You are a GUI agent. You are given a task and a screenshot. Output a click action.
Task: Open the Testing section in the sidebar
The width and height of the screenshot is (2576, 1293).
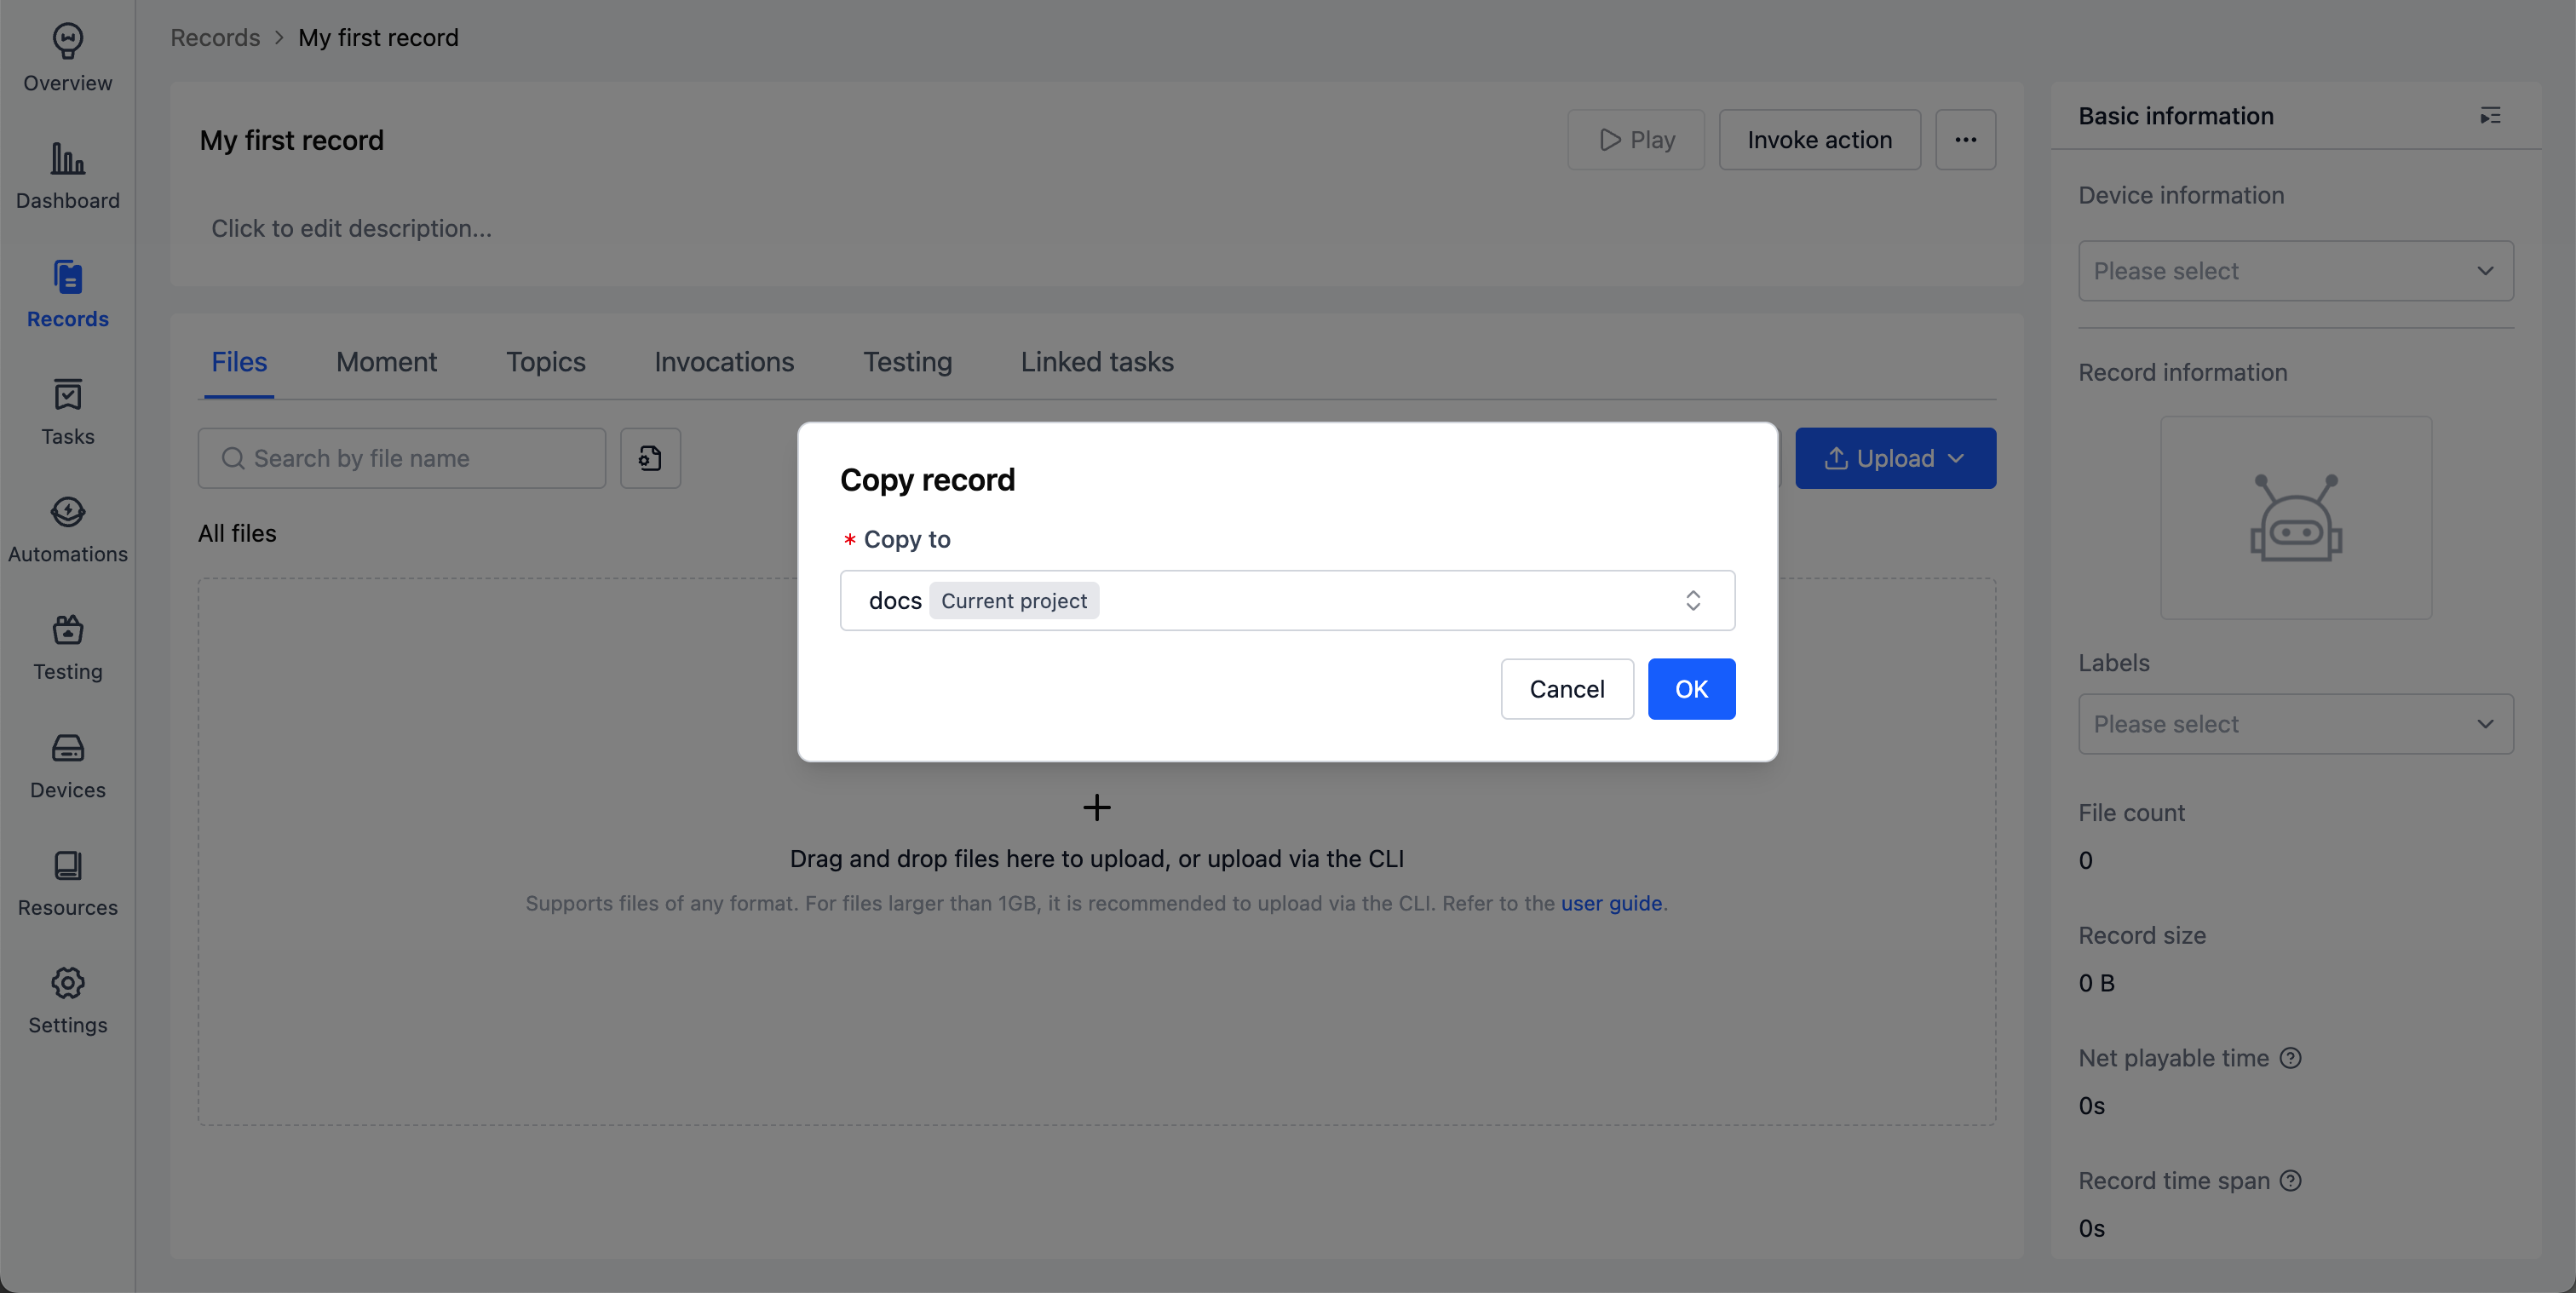click(67, 646)
